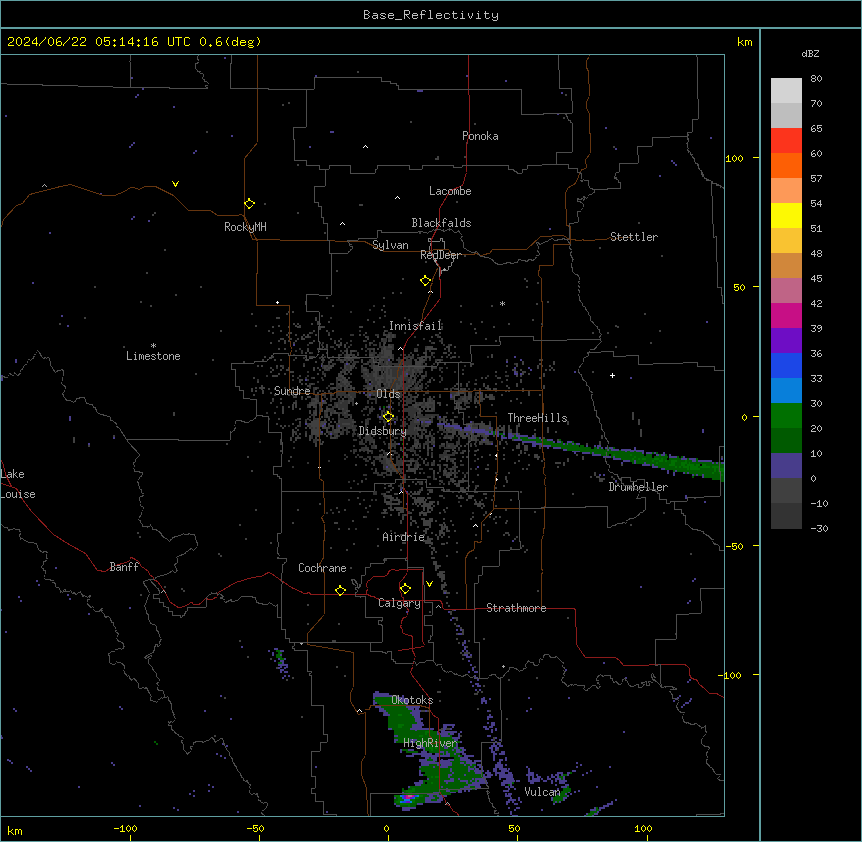Click the Blackfalds label
862x842 pixels.
pyautogui.click(x=441, y=223)
